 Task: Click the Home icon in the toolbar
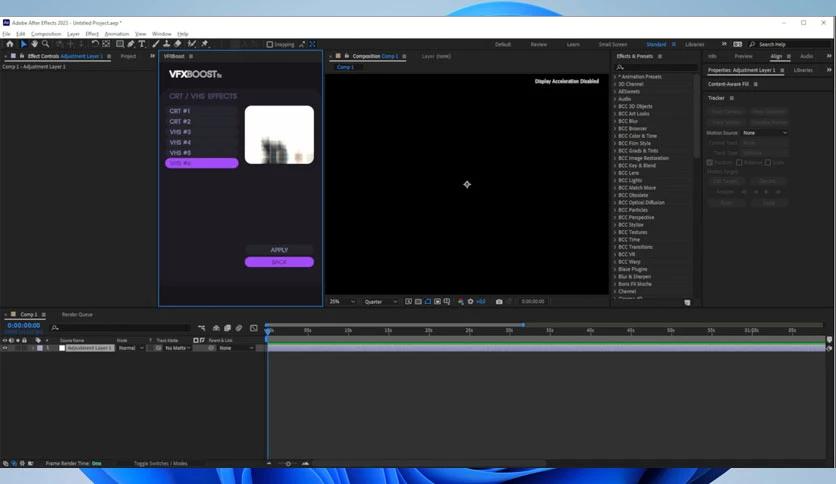click(10, 44)
